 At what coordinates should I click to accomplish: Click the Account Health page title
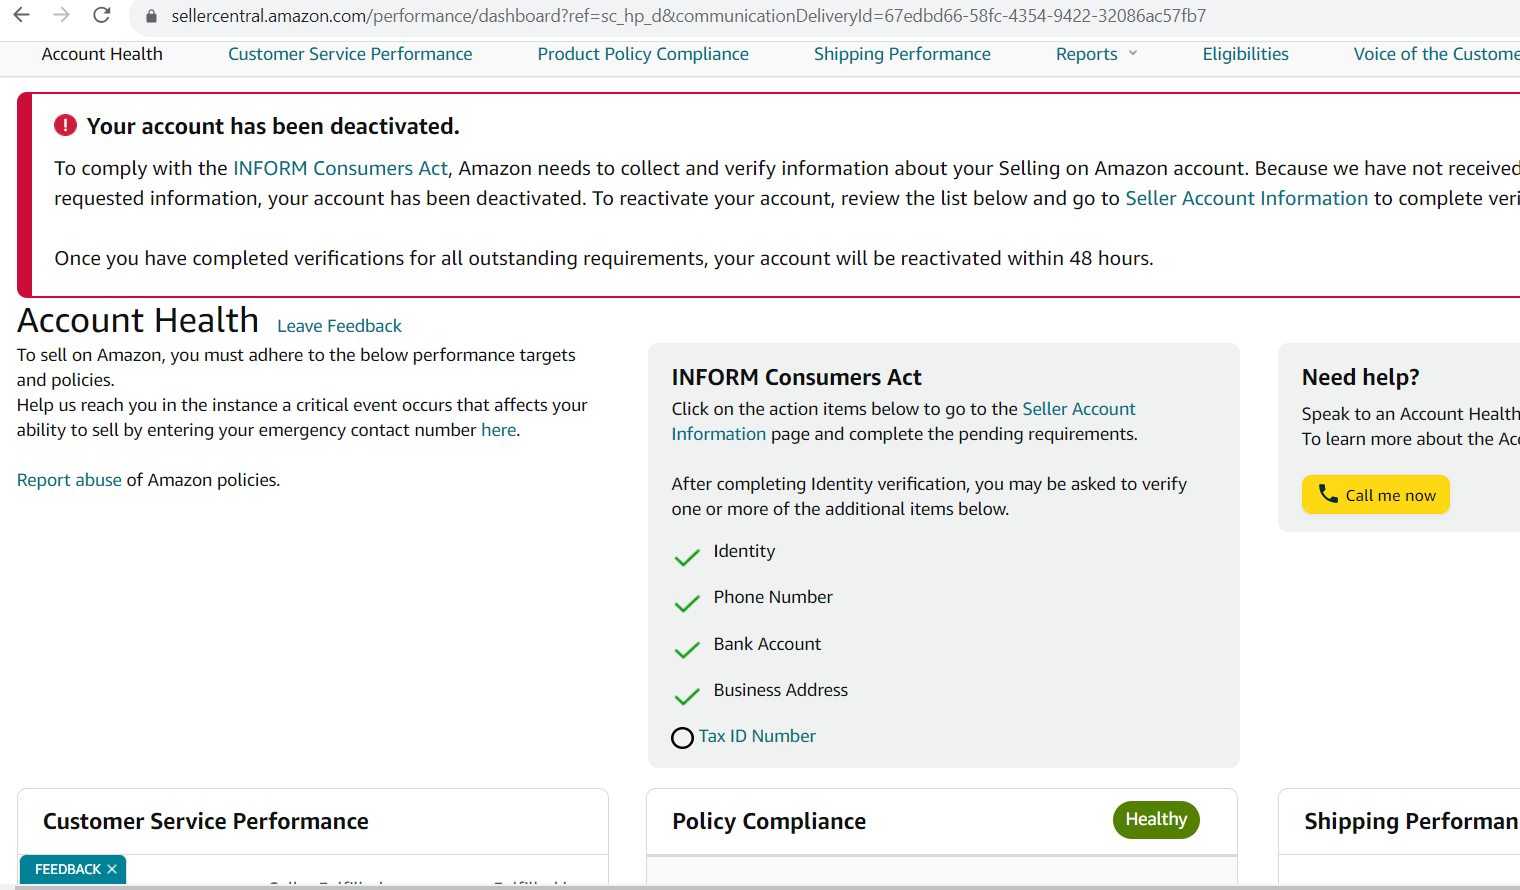point(138,320)
